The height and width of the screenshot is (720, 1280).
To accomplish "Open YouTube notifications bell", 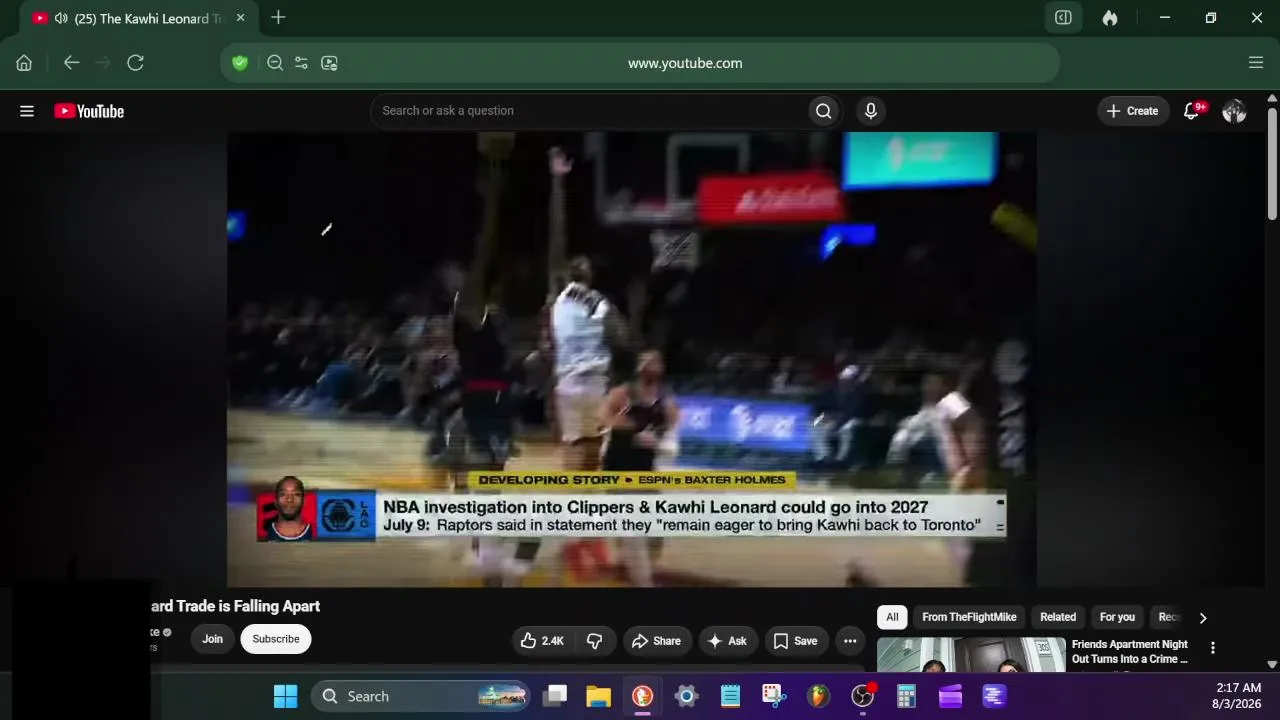I will [1191, 111].
